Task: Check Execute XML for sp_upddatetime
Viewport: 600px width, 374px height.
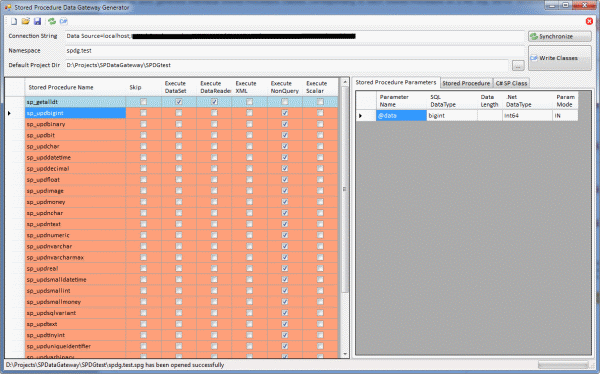Action: (x=249, y=157)
